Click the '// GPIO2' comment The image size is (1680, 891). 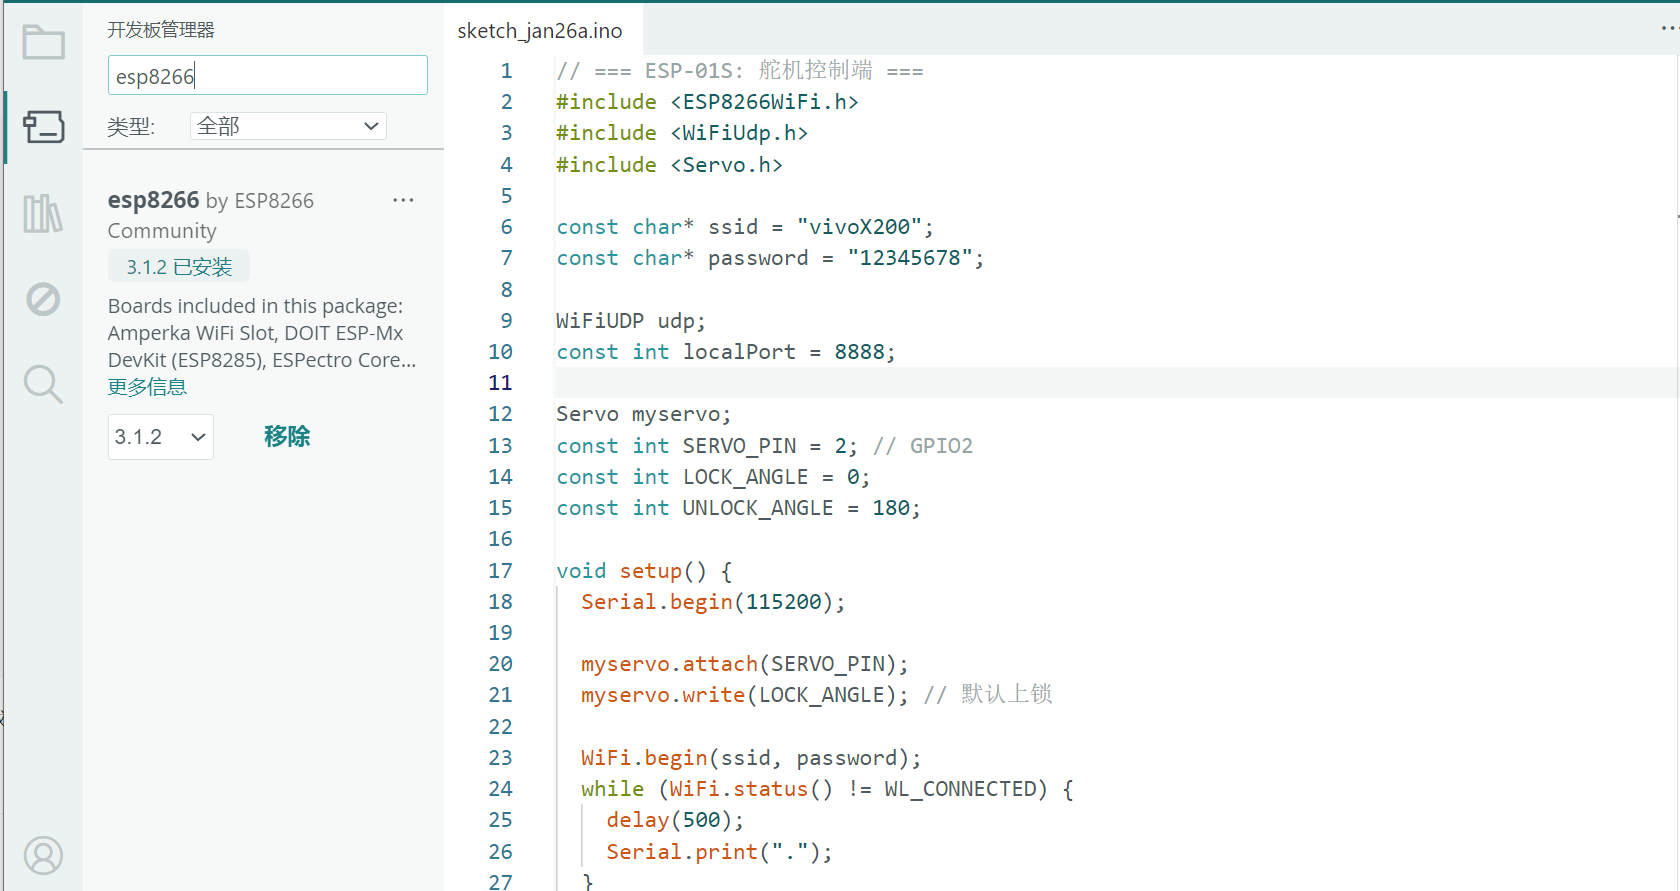click(923, 446)
